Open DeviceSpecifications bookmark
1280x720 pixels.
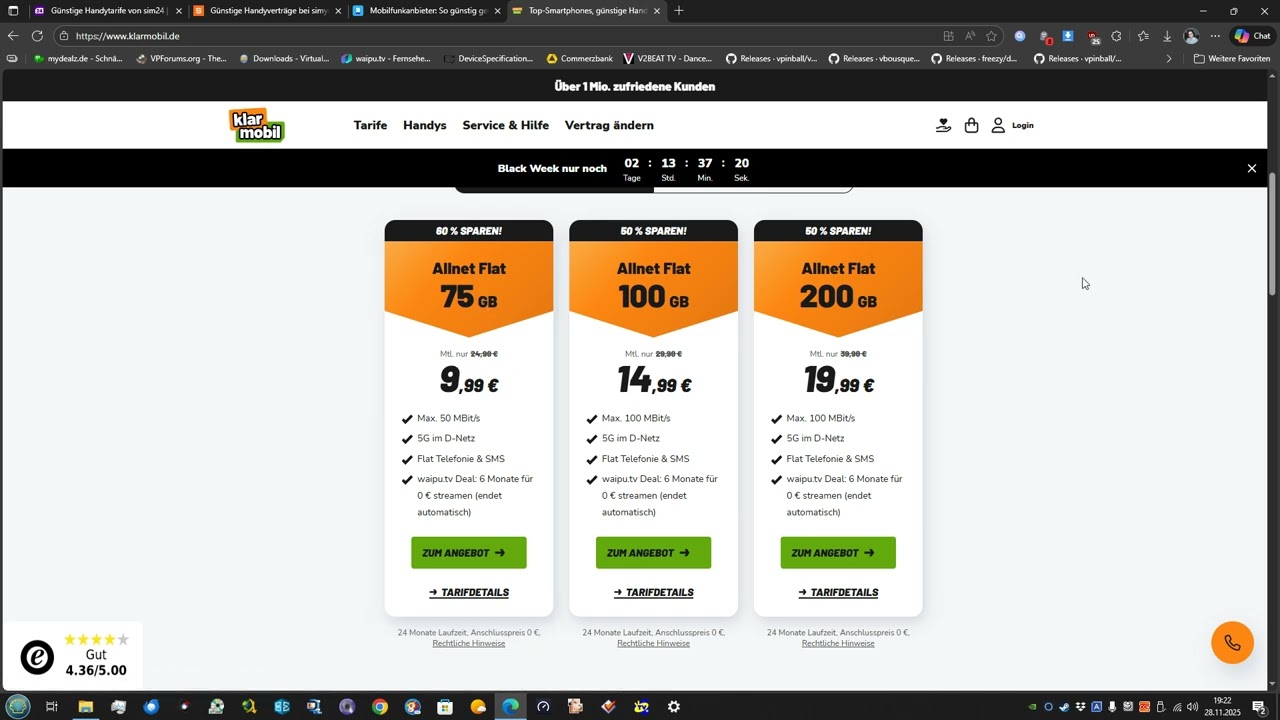pyautogui.click(x=489, y=59)
